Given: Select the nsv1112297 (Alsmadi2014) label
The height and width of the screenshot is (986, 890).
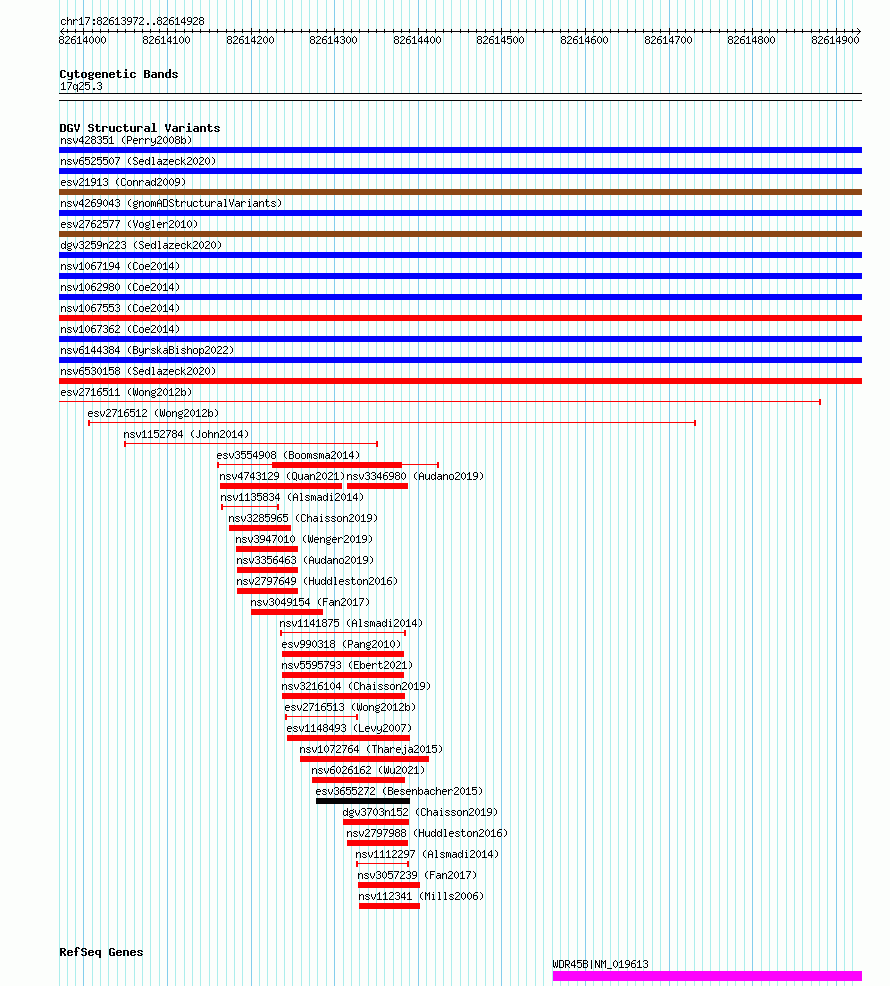Looking at the screenshot, I should [427, 855].
